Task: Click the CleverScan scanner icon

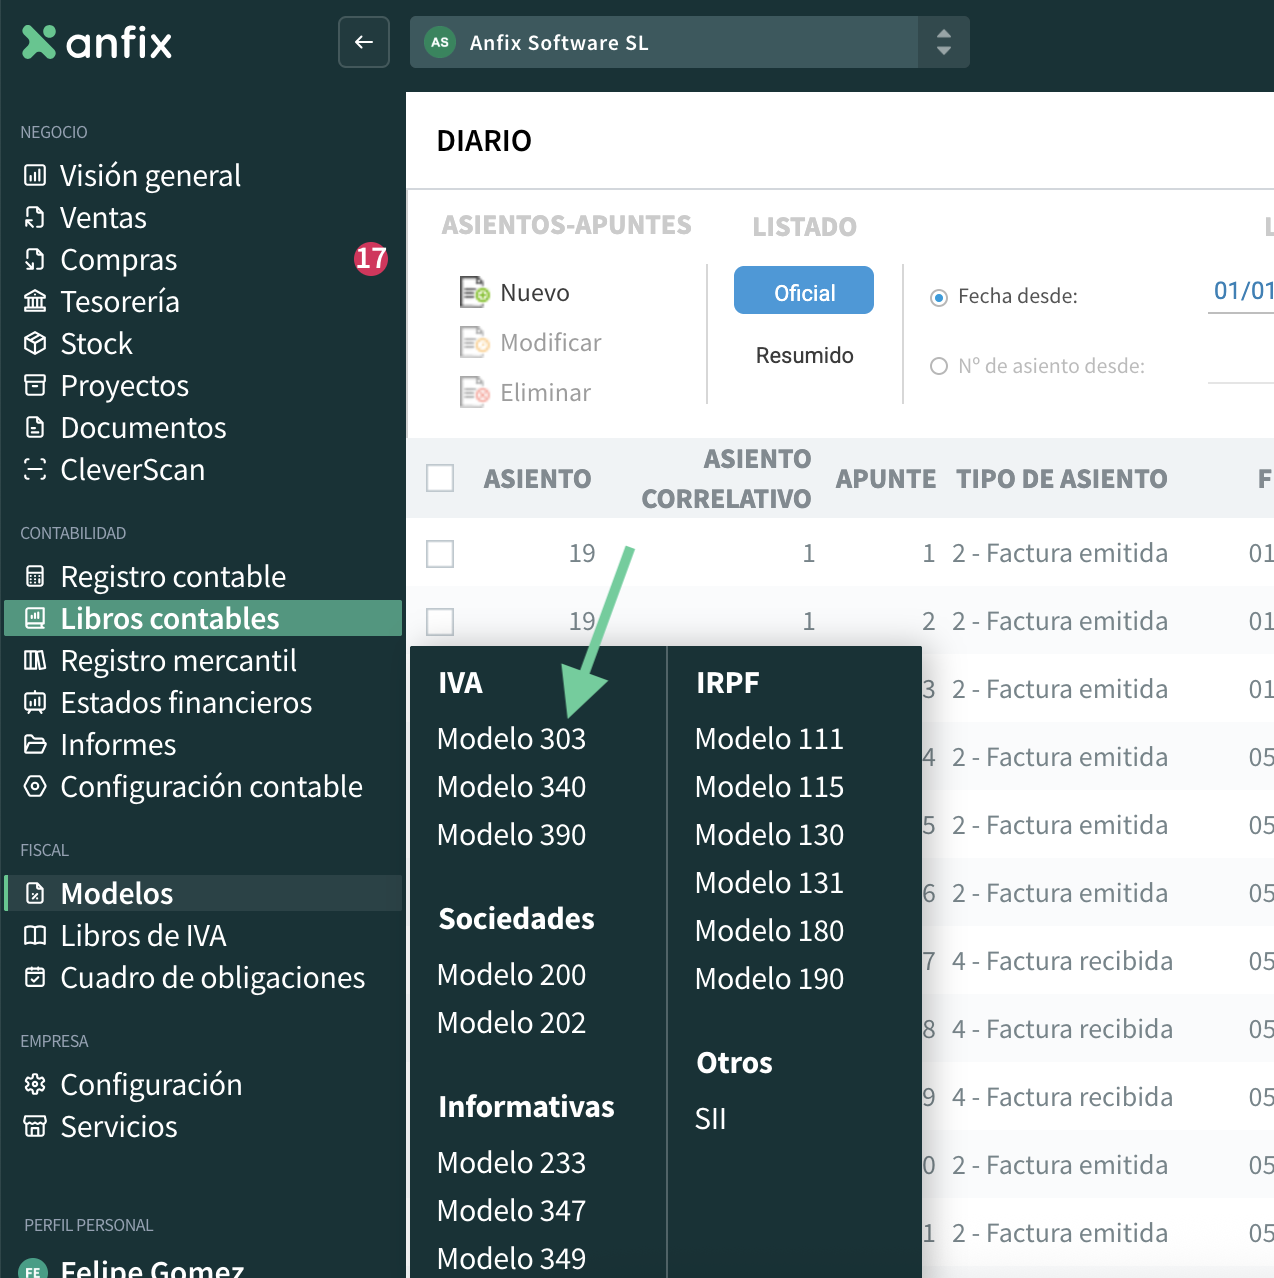Action: (35, 469)
